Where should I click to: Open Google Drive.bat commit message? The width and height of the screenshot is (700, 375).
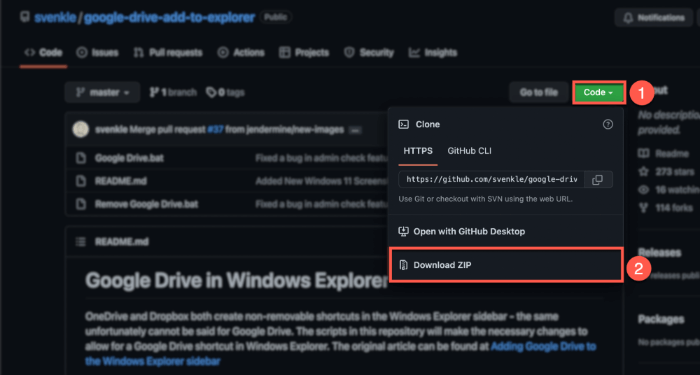321,158
